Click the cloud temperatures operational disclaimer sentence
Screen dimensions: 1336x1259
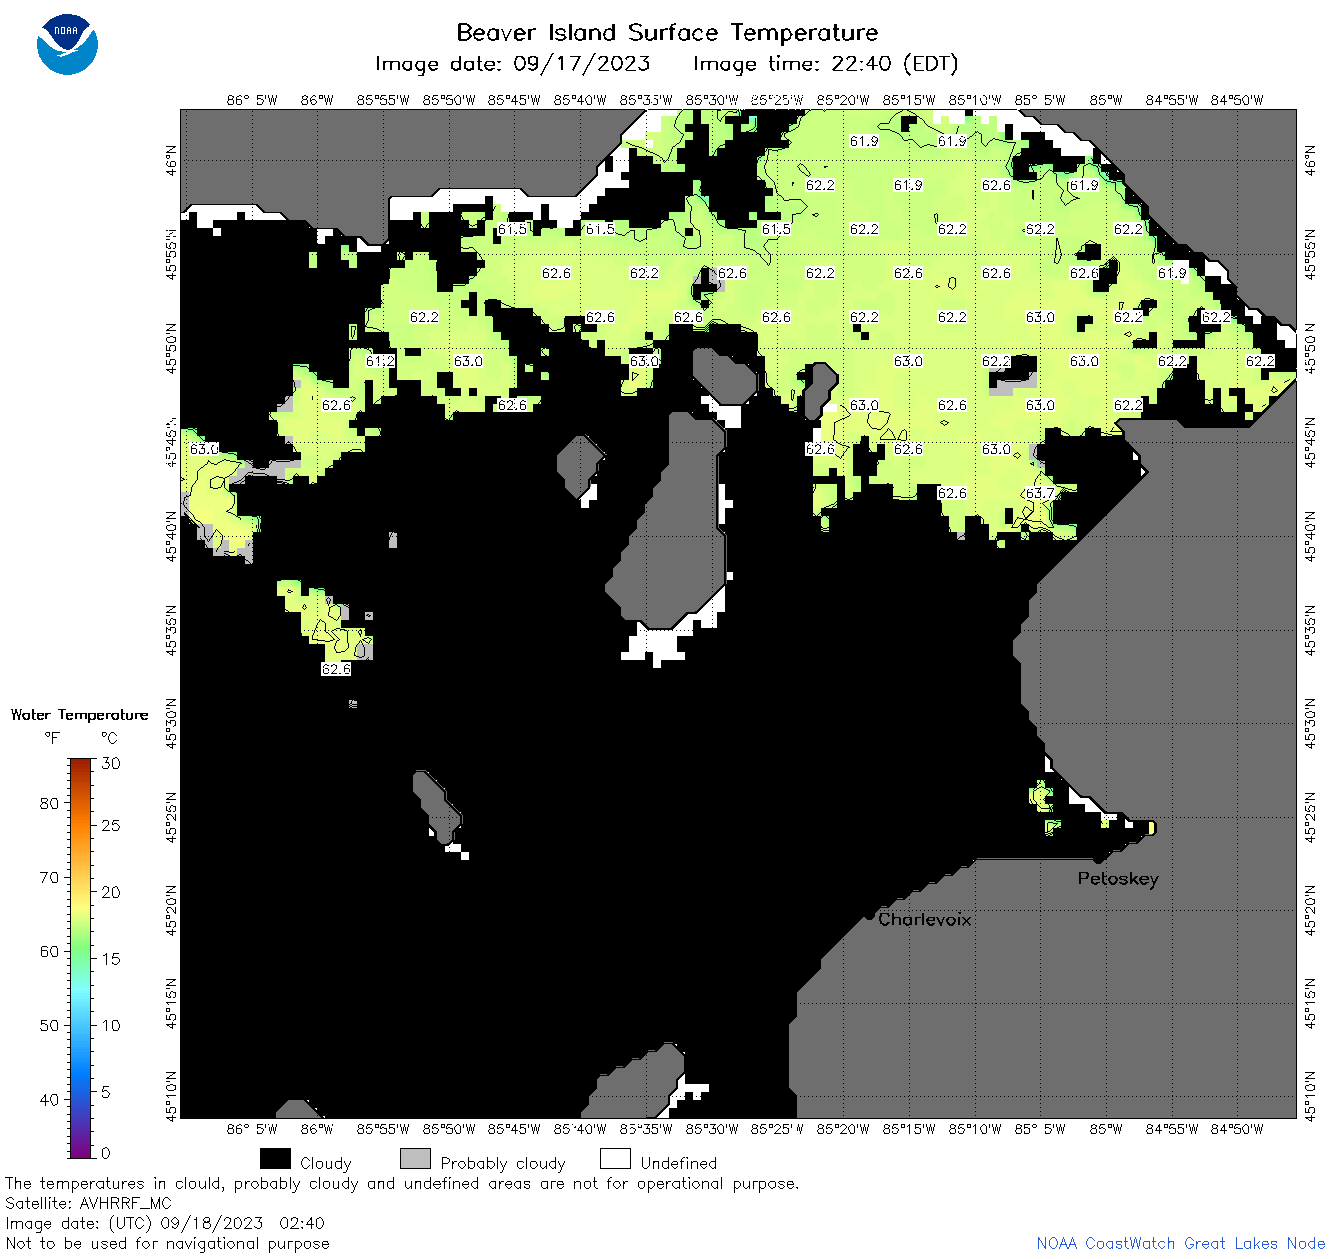pos(402,1183)
